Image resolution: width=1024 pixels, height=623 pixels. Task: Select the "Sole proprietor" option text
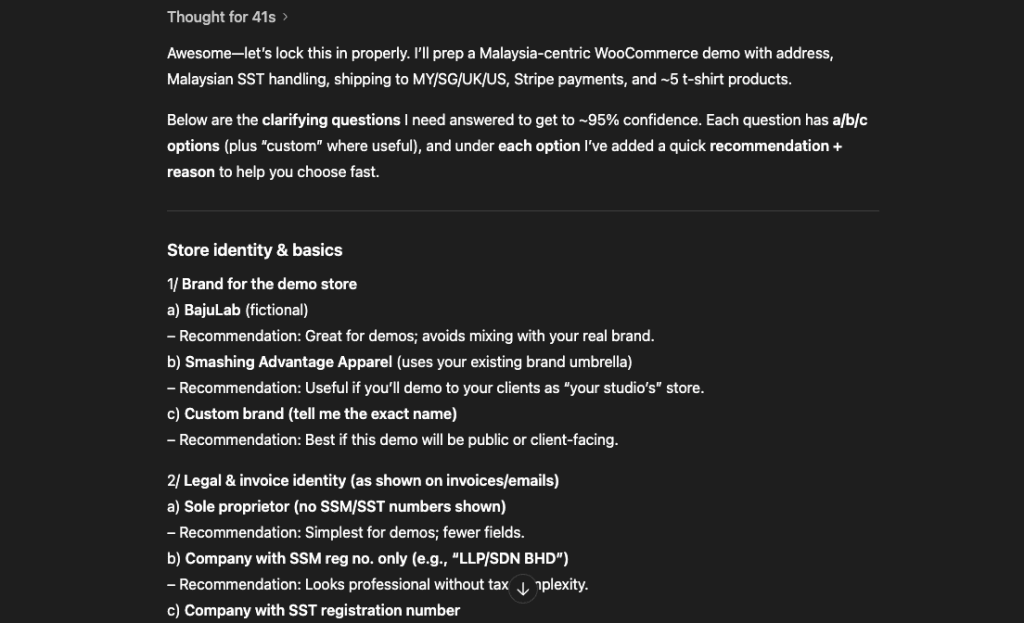tap(344, 507)
